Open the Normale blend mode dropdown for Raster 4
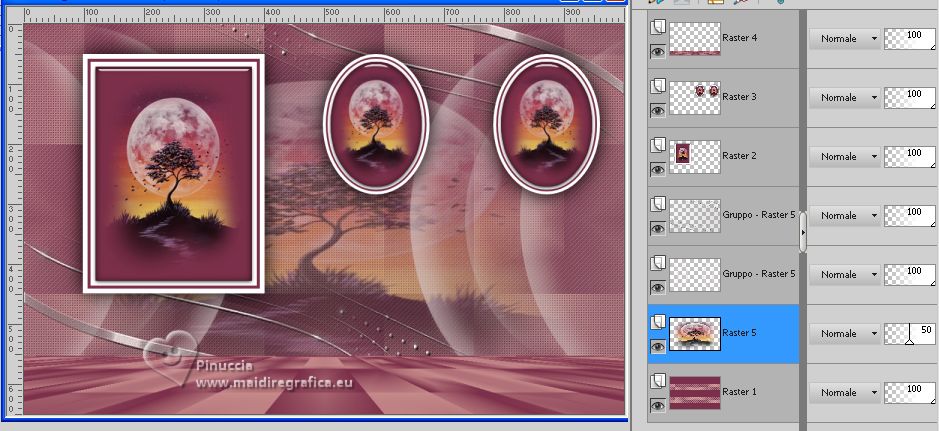This screenshot has height=431, width=939. (x=844, y=38)
